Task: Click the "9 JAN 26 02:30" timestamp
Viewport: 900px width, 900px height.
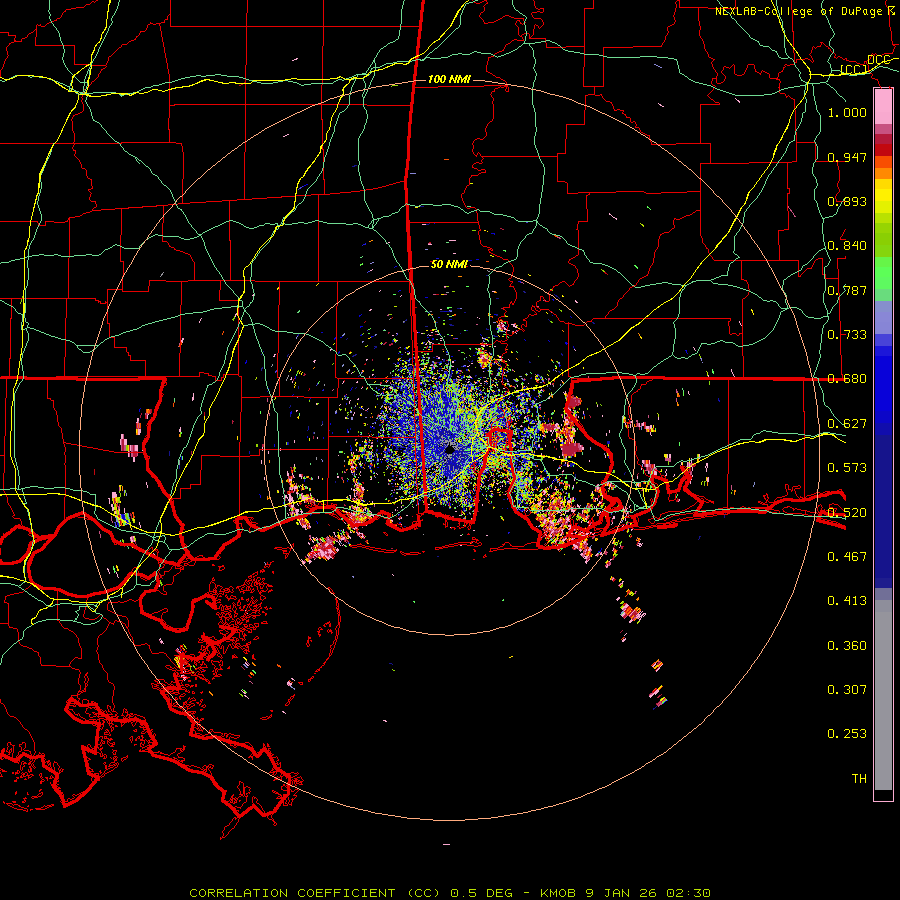Action: (648, 893)
